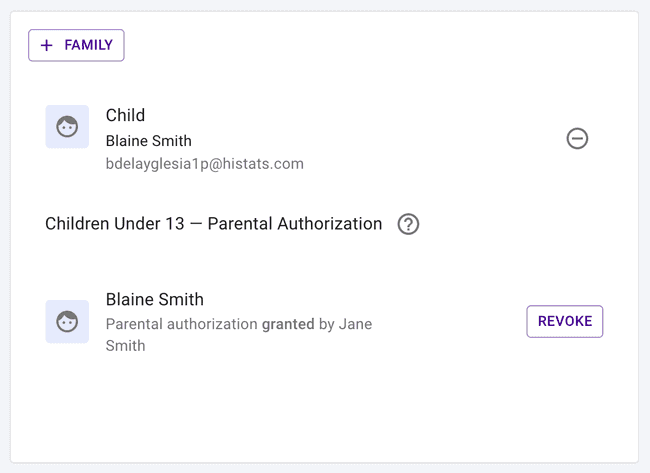Click the "Children Under 13" heading text
This screenshot has width=650, height=473.
pyautogui.click(x=115, y=224)
